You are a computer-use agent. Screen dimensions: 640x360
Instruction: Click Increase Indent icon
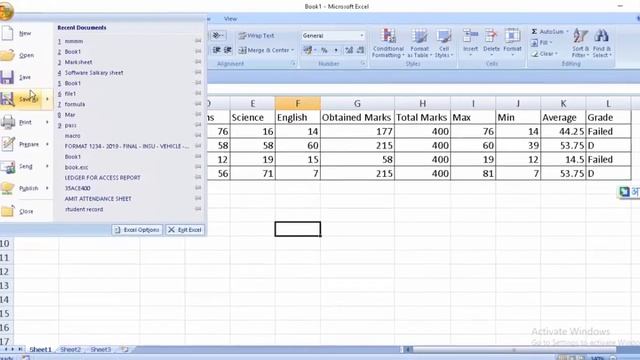228,50
